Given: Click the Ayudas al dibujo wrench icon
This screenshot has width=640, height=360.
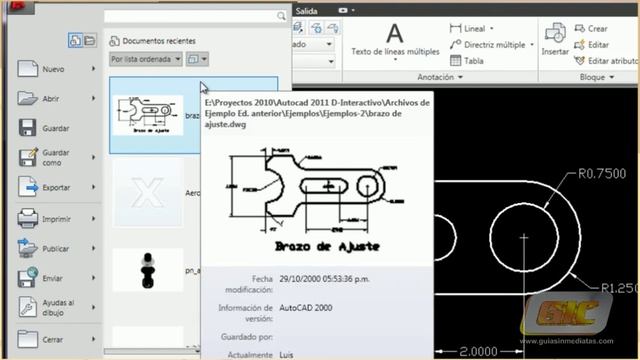Looking at the screenshot, I should point(28,307).
